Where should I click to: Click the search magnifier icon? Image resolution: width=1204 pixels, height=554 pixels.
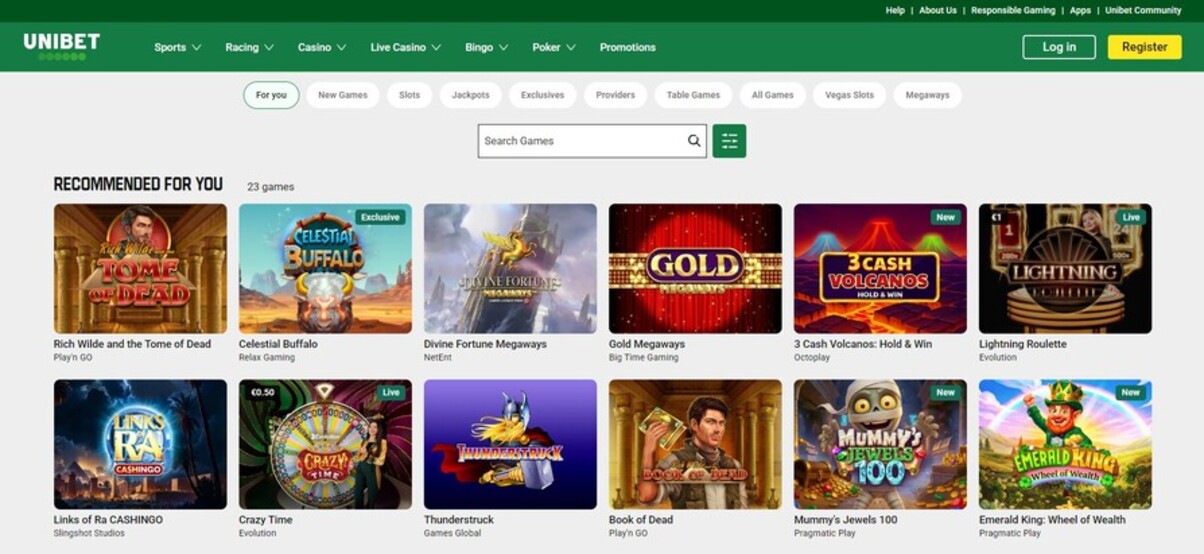coord(694,141)
